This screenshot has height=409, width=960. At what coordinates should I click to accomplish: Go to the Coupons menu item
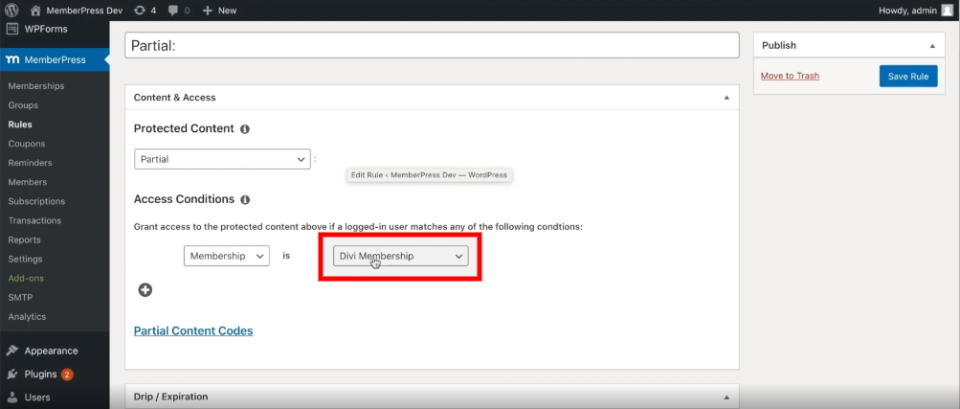point(27,144)
